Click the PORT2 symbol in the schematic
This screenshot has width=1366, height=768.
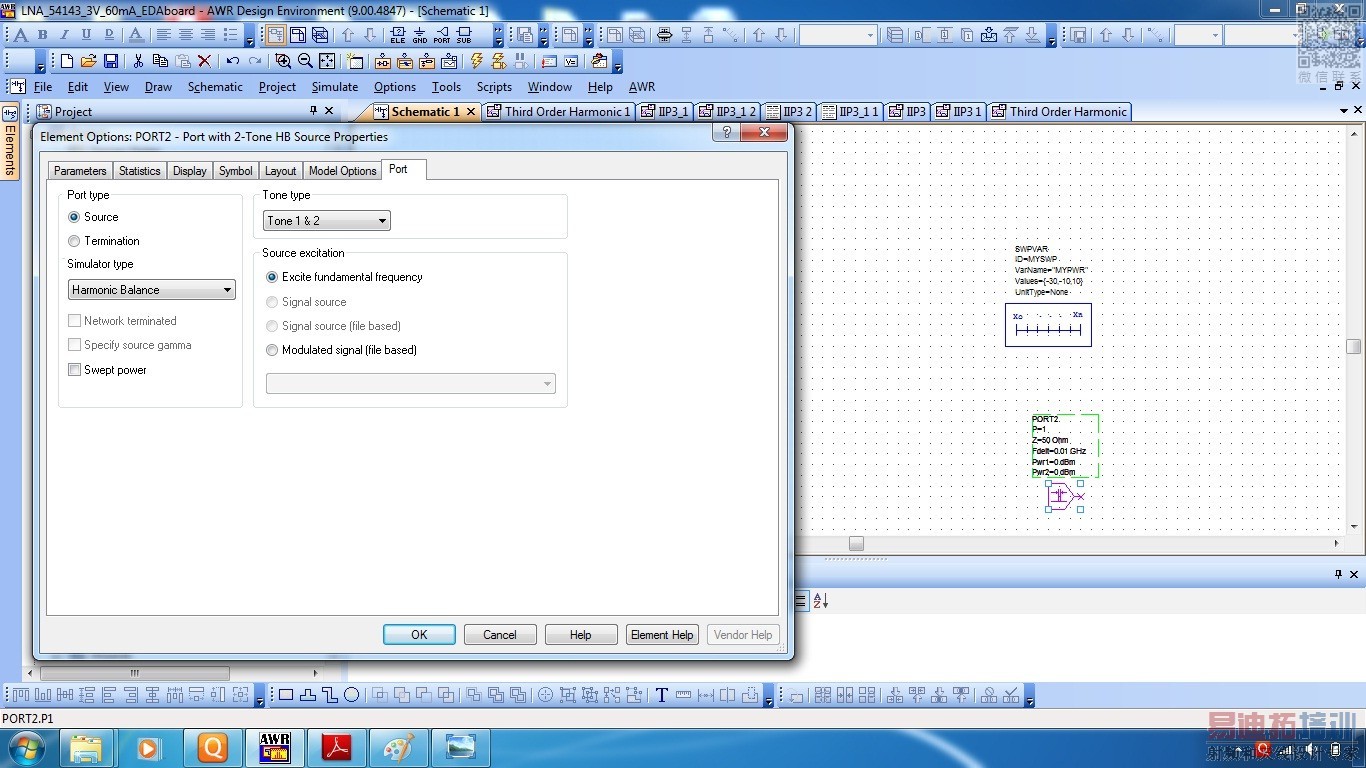(1064, 495)
